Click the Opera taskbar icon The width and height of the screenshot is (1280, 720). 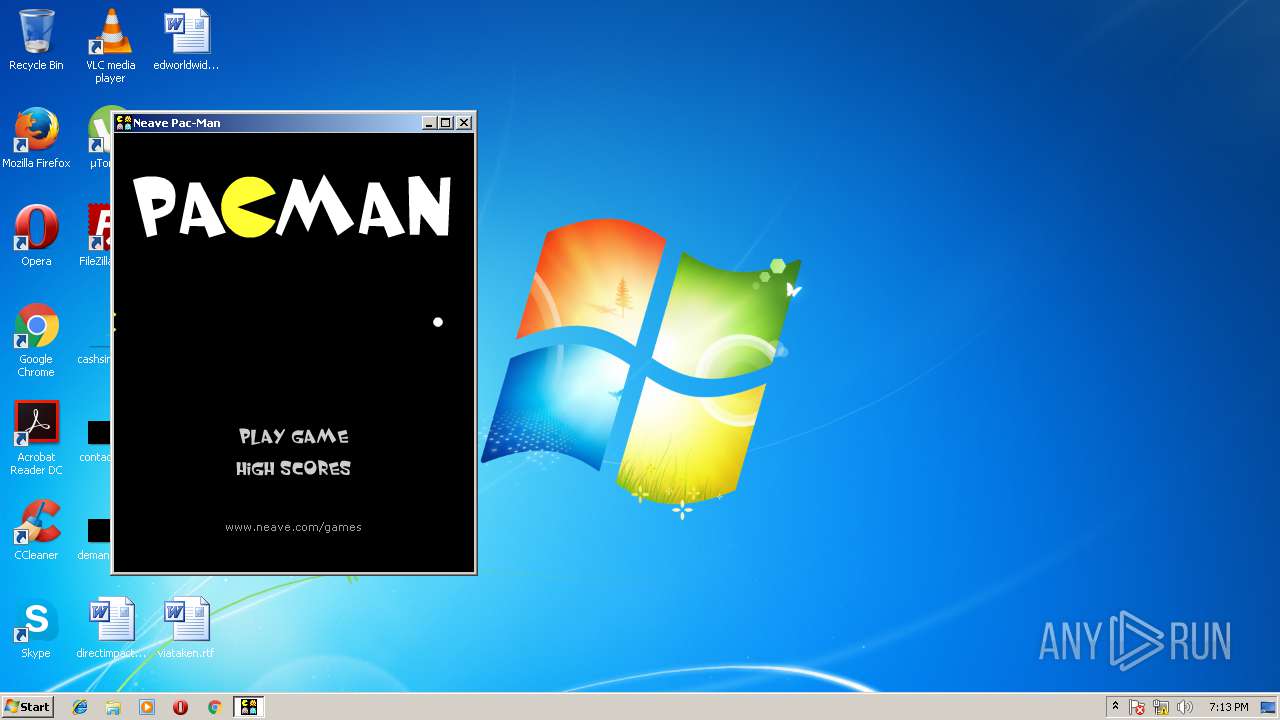coord(181,707)
